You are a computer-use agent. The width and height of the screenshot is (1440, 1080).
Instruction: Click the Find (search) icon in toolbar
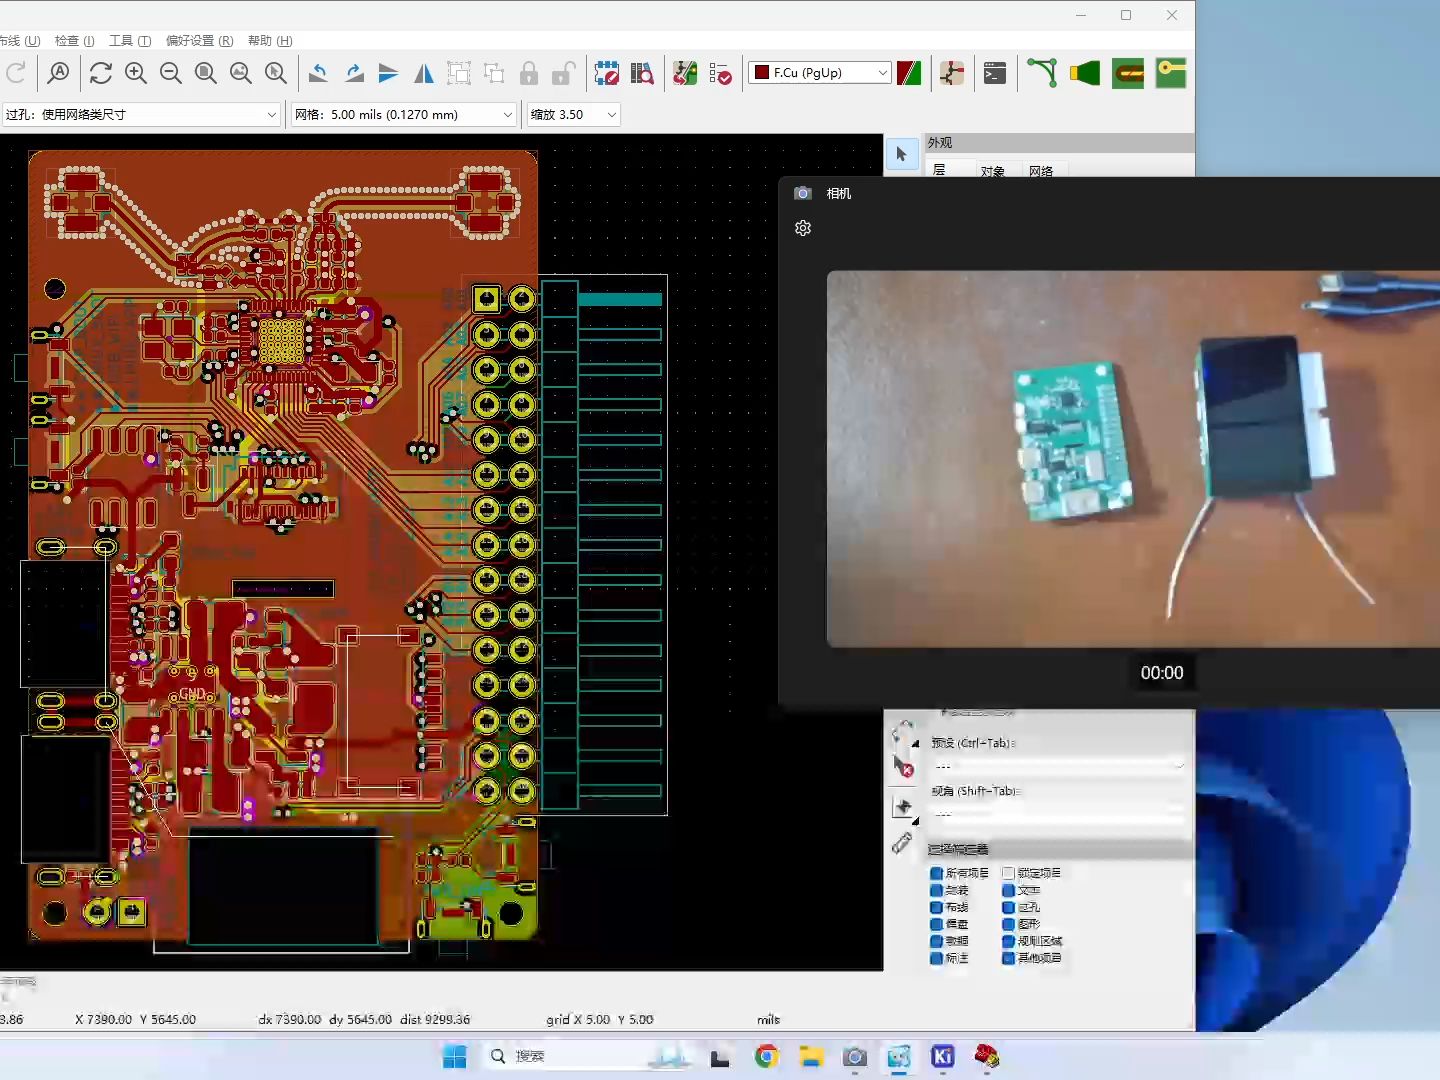click(x=59, y=73)
